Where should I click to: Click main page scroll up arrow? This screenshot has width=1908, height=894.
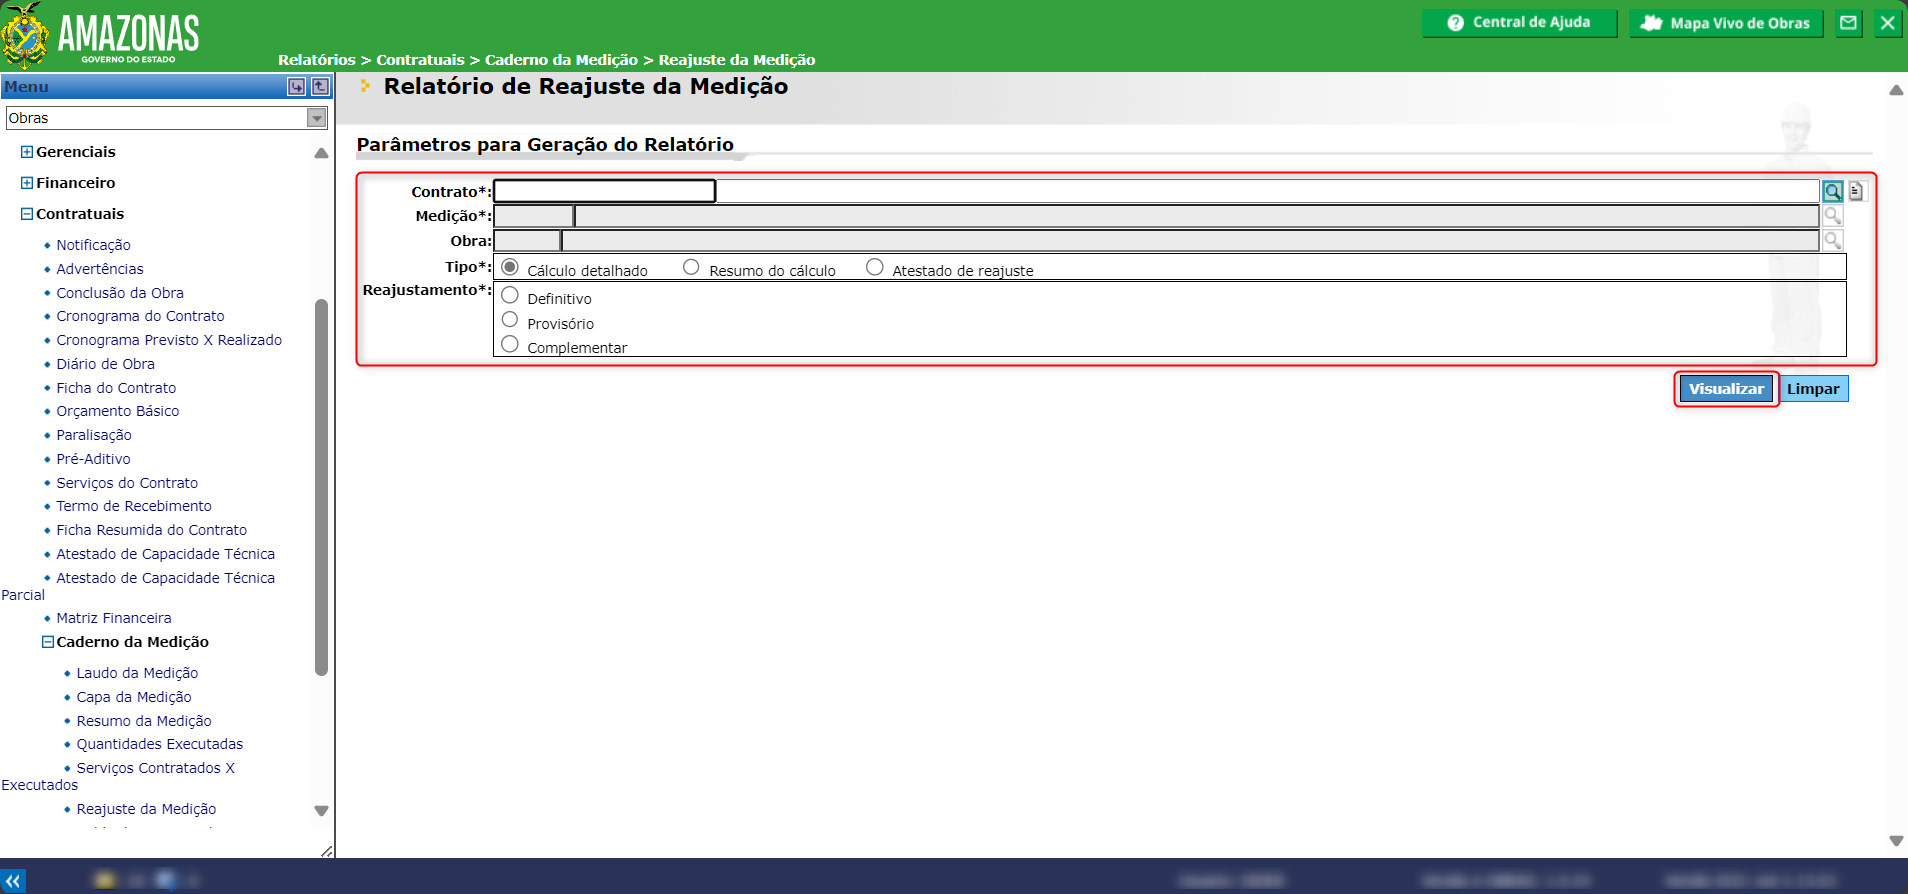pos(1896,90)
